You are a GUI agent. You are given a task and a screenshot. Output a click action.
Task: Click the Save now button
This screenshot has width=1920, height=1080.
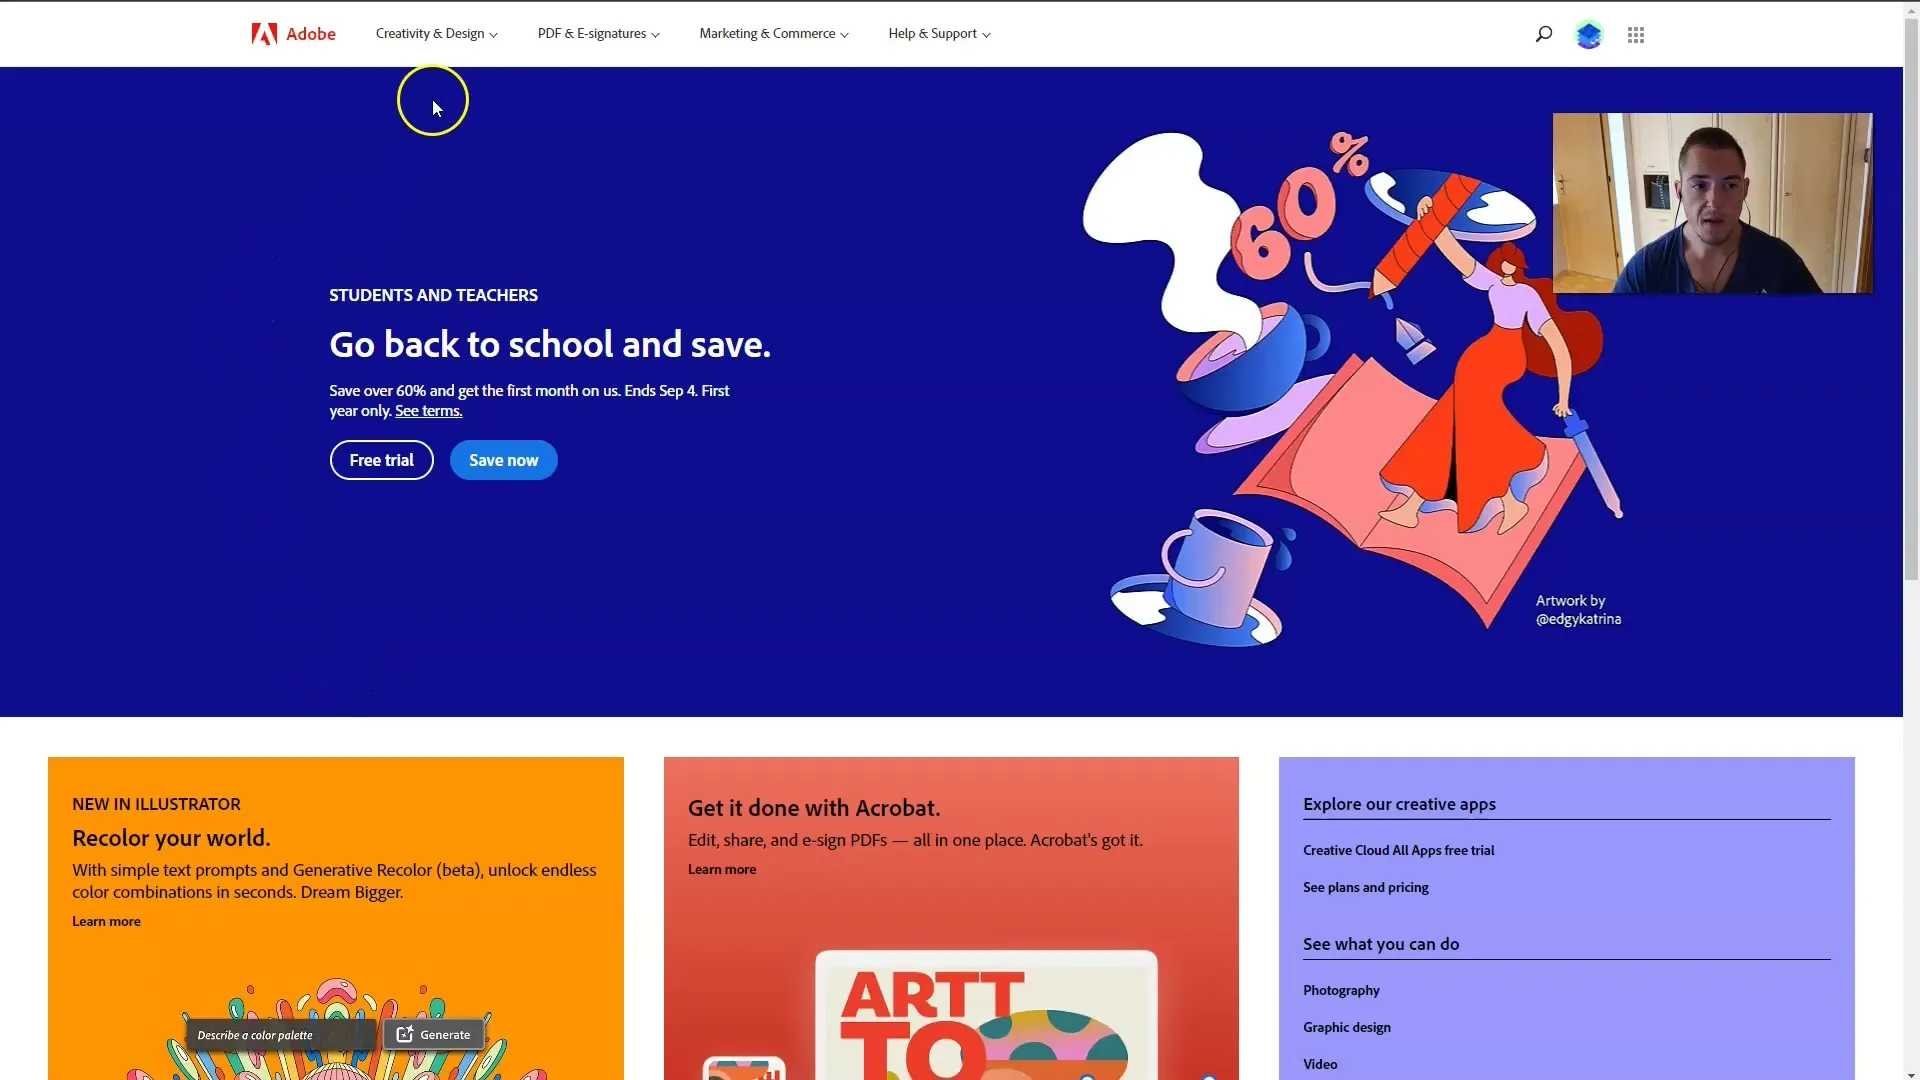[502, 459]
